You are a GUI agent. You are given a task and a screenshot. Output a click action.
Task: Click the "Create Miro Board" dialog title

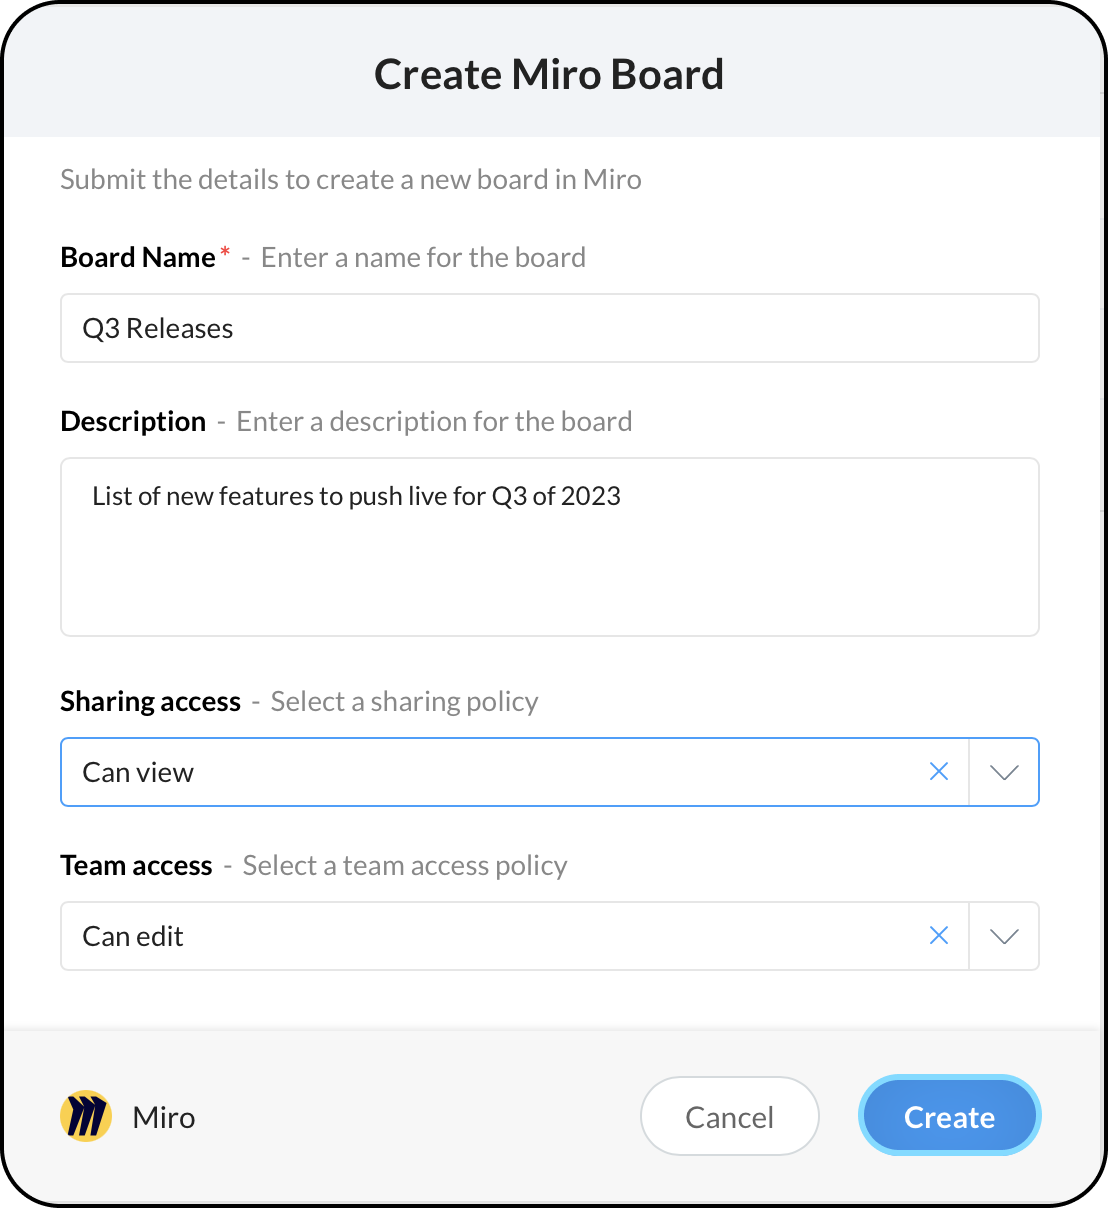(x=549, y=74)
